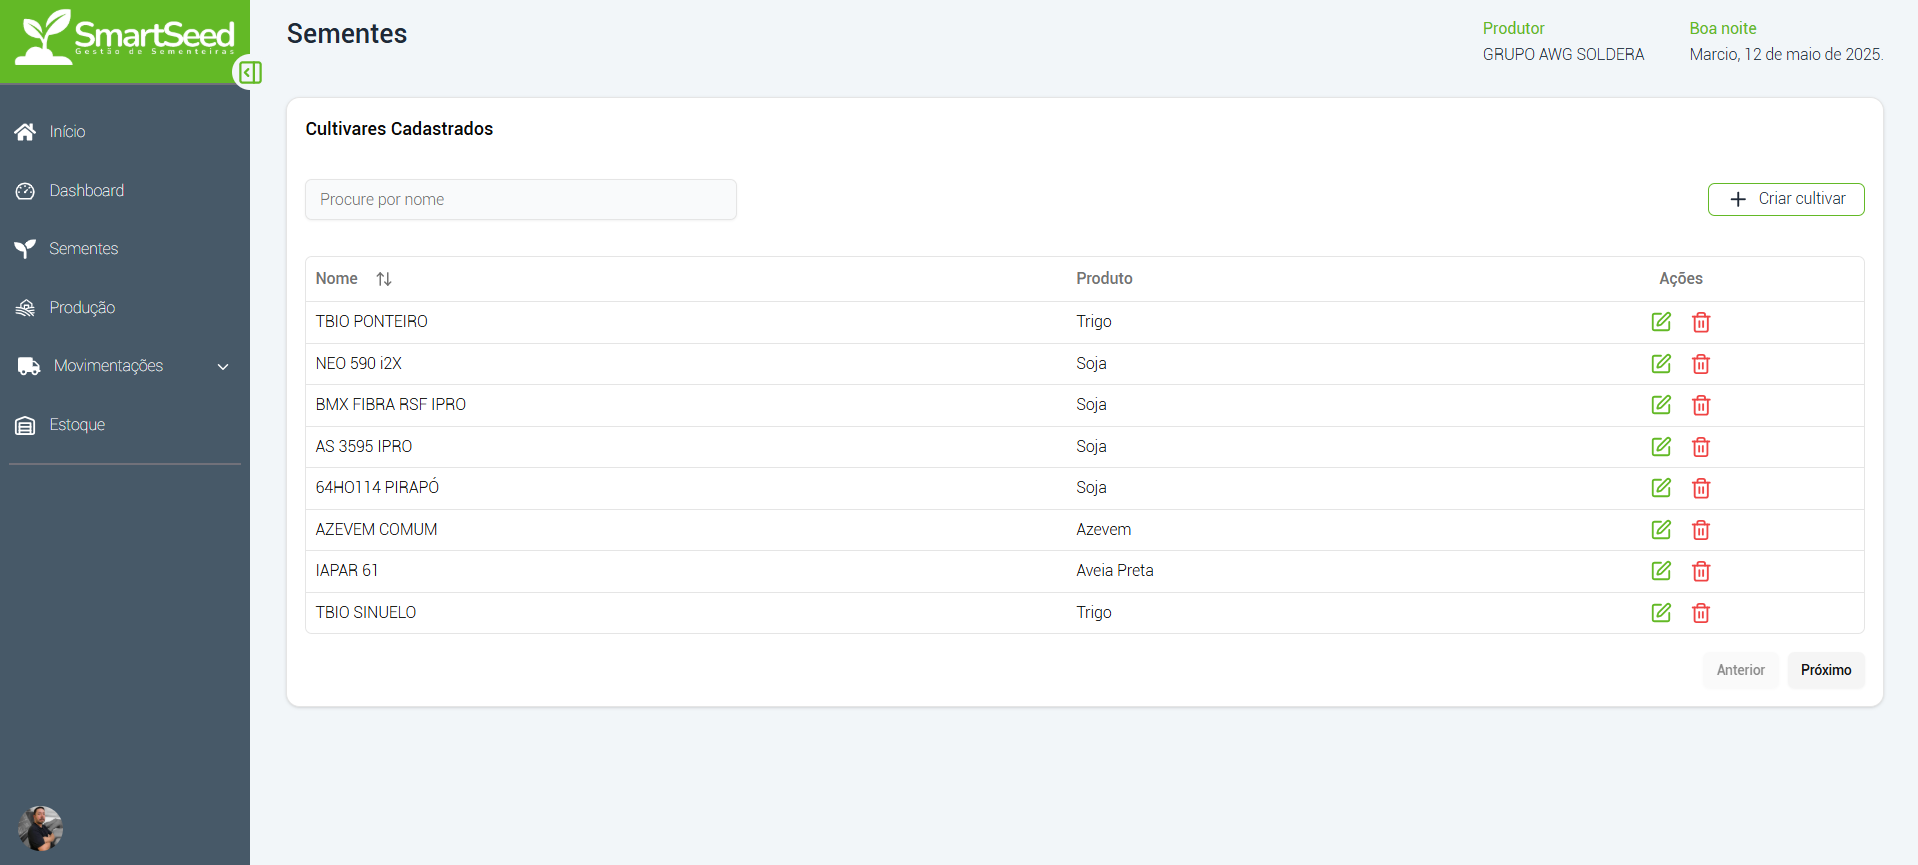Click the SmartSeed logo
This screenshot has height=865, width=1918.
point(126,37)
